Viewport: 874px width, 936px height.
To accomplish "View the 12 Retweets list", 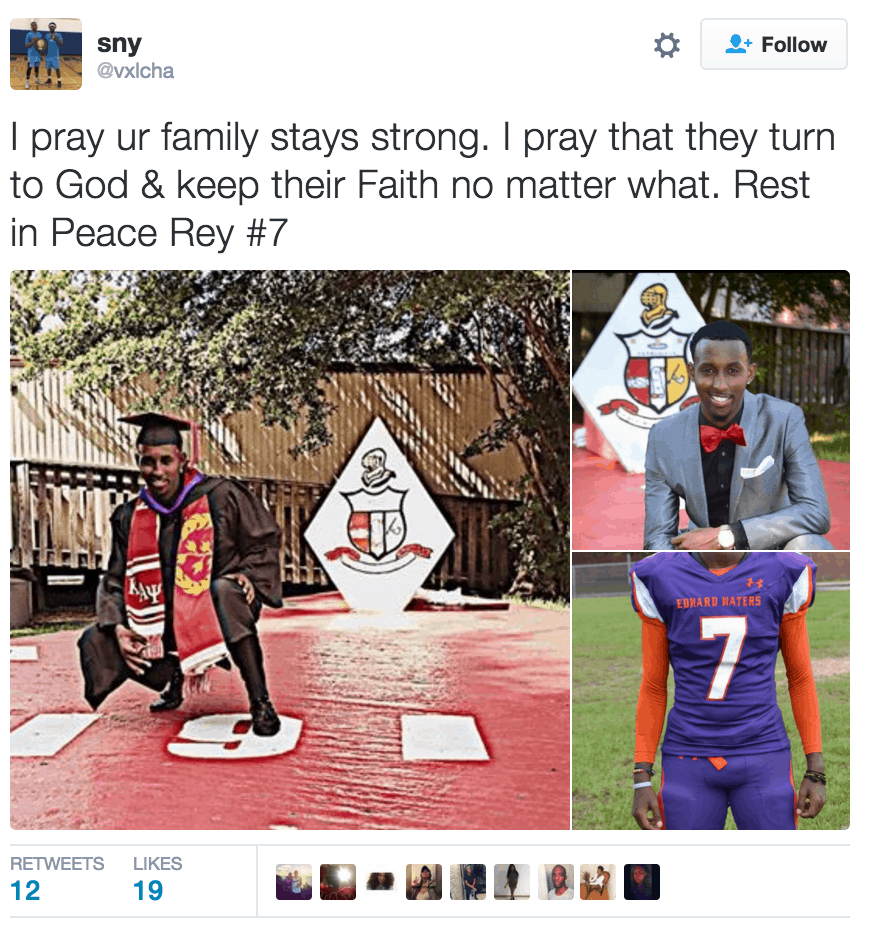I will coord(57,879).
